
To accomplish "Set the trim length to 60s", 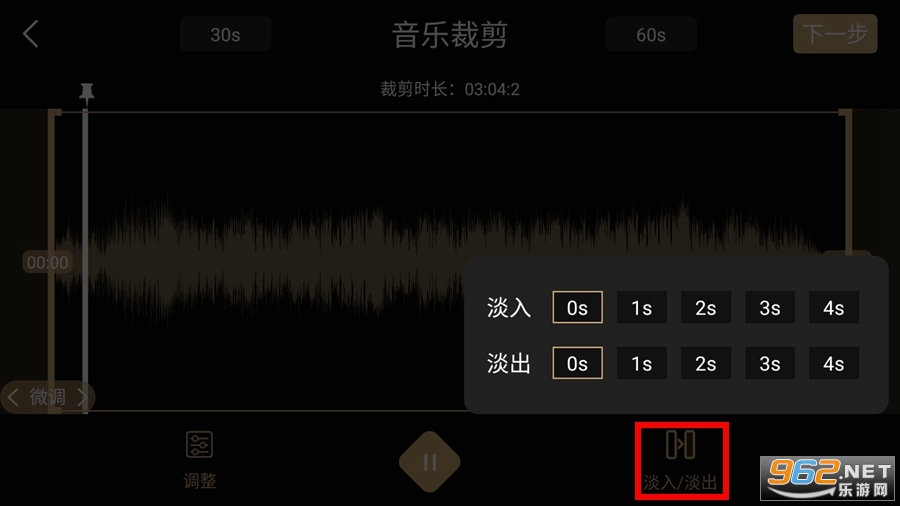I will tap(651, 35).
